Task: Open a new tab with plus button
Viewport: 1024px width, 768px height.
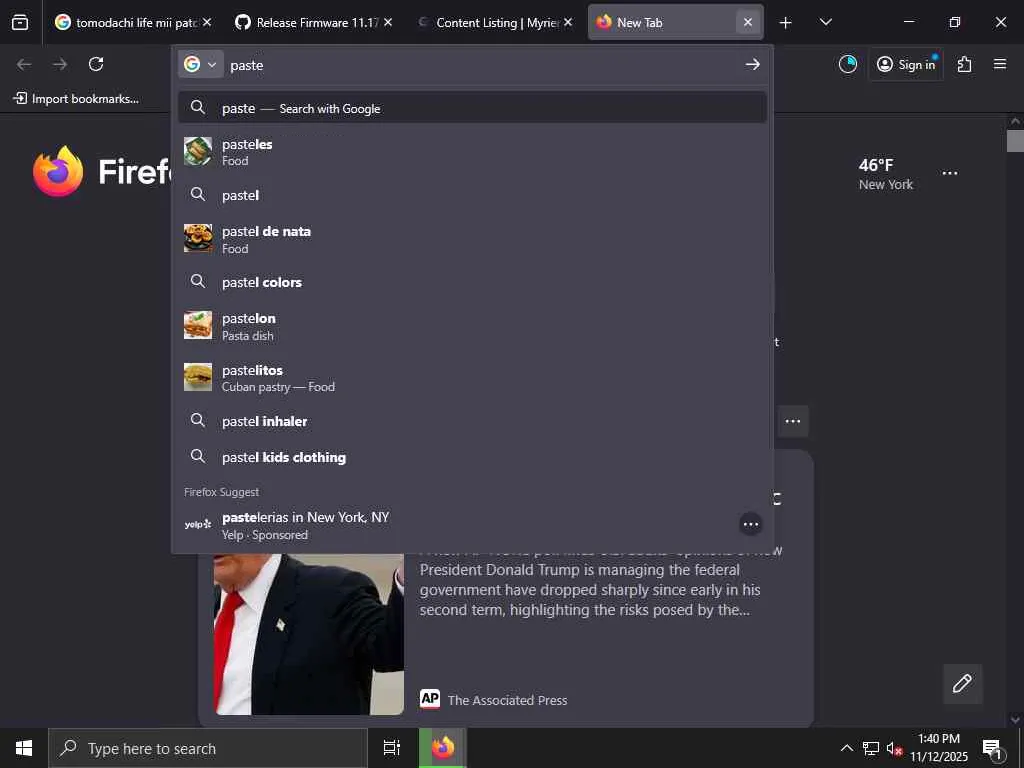Action: click(x=785, y=23)
